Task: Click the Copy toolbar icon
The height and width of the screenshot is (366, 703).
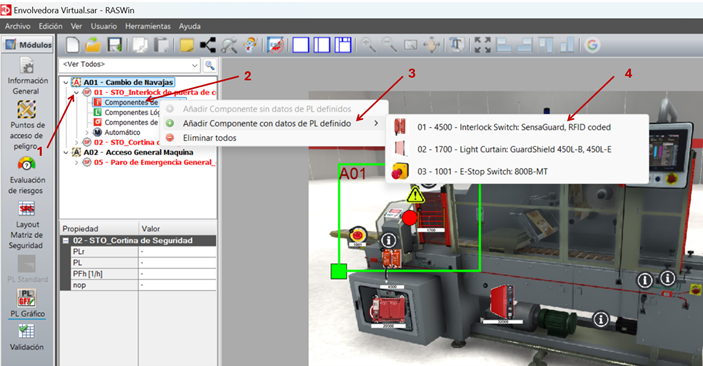Action: pyautogui.click(x=140, y=45)
